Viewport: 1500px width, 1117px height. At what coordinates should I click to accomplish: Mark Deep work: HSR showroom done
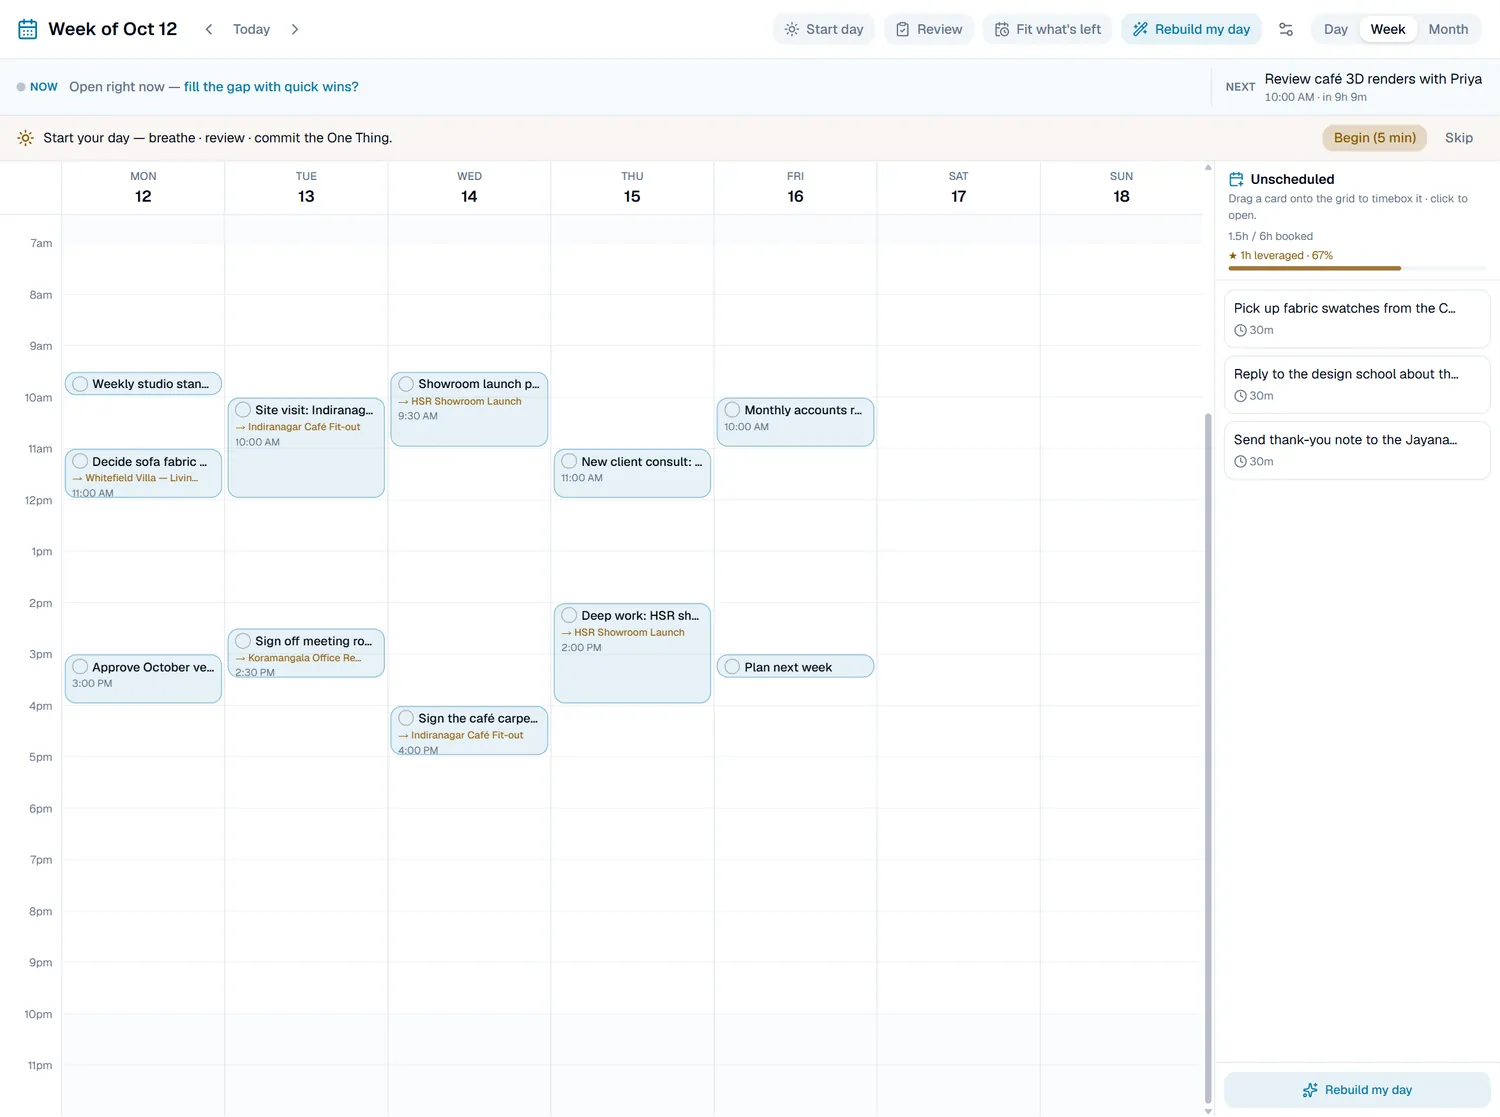coord(569,615)
